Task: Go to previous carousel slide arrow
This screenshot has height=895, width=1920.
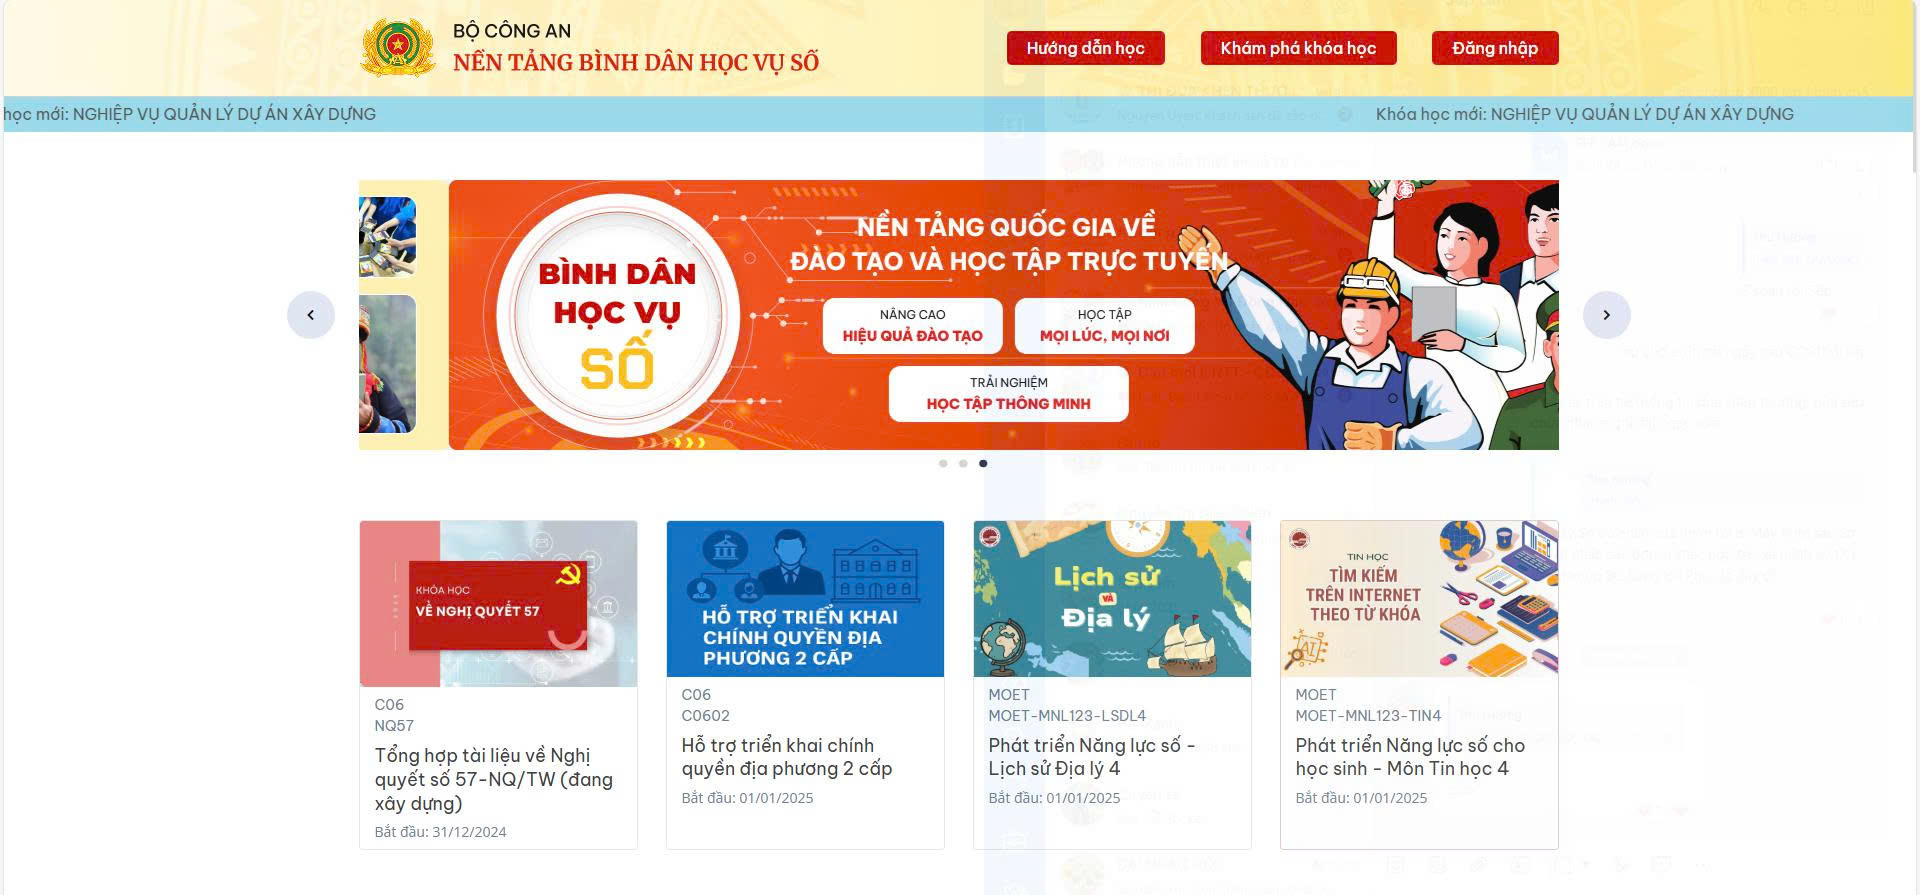Action: (311, 315)
